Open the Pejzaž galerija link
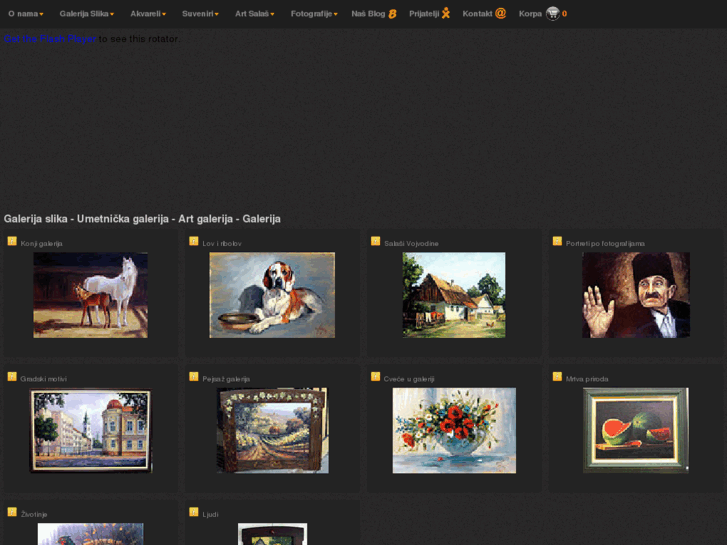The height and width of the screenshot is (545, 727). 226,379
